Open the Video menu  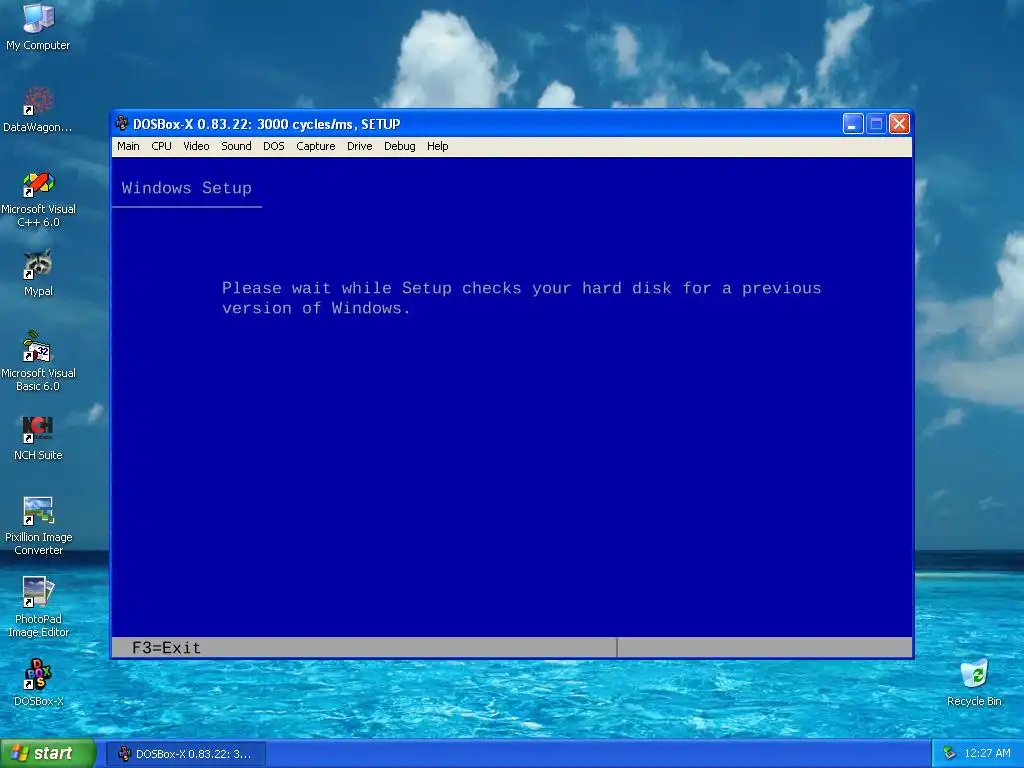click(x=196, y=146)
